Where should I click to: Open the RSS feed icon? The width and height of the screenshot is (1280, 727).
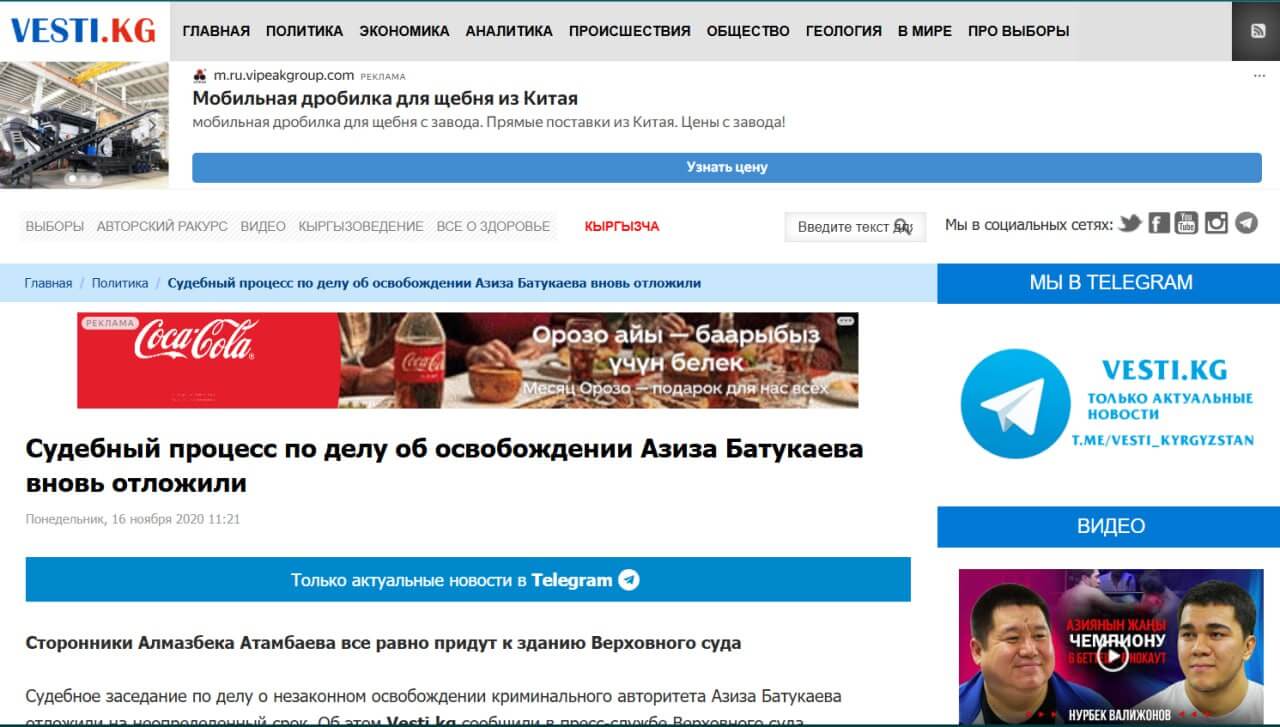click(1258, 30)
